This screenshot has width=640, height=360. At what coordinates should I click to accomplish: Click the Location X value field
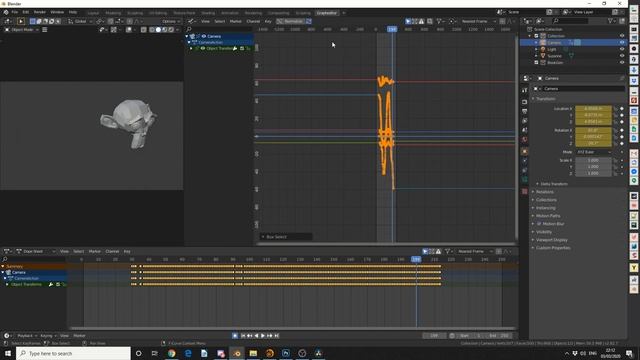click(x=593, y=109)
